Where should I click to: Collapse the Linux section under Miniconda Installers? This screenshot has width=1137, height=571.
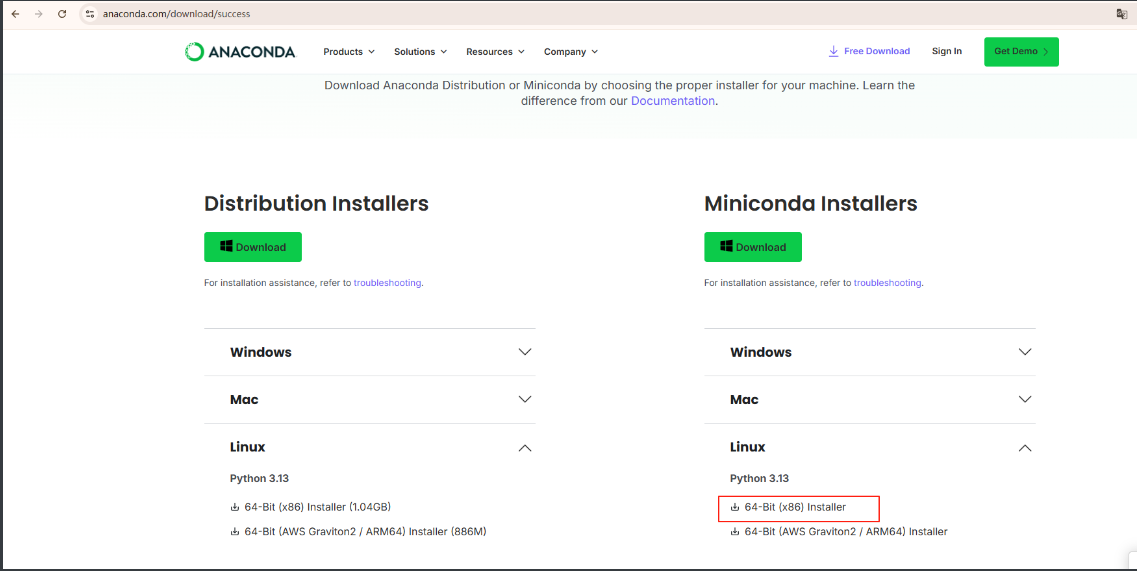[870, 448]
